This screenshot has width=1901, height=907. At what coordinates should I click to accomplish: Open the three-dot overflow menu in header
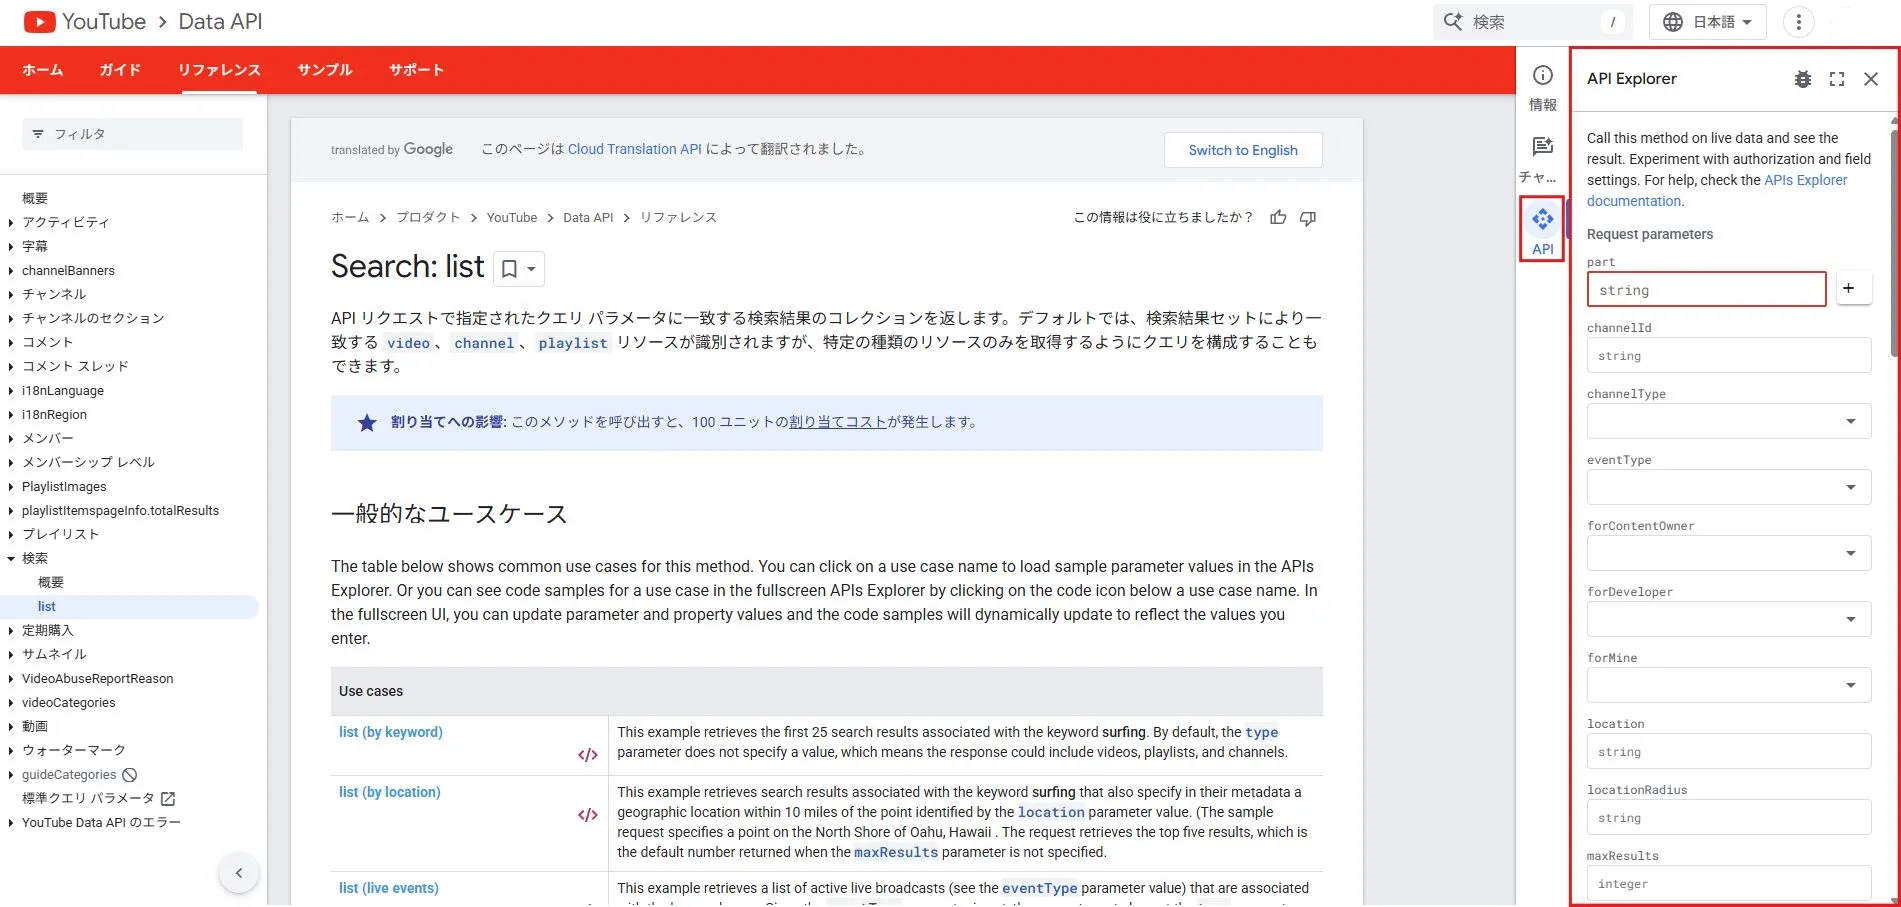point(1798,22)
